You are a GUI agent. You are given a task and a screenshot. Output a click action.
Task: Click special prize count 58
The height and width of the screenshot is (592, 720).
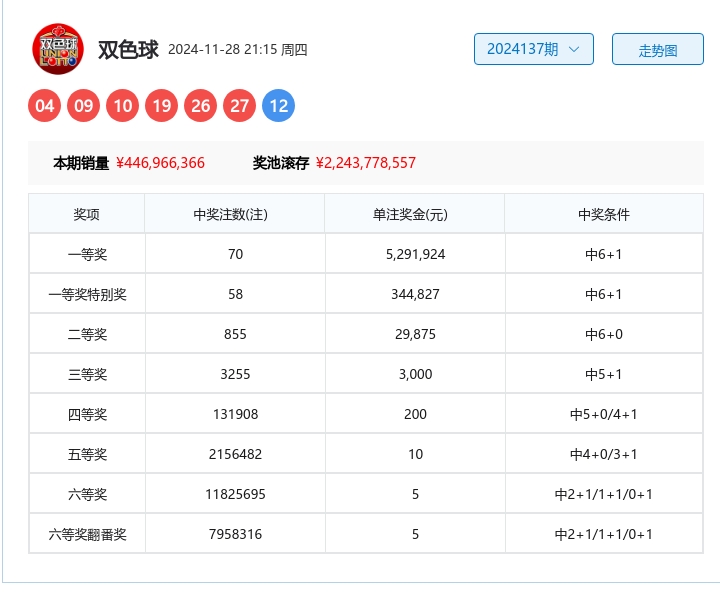click(236, 294)
